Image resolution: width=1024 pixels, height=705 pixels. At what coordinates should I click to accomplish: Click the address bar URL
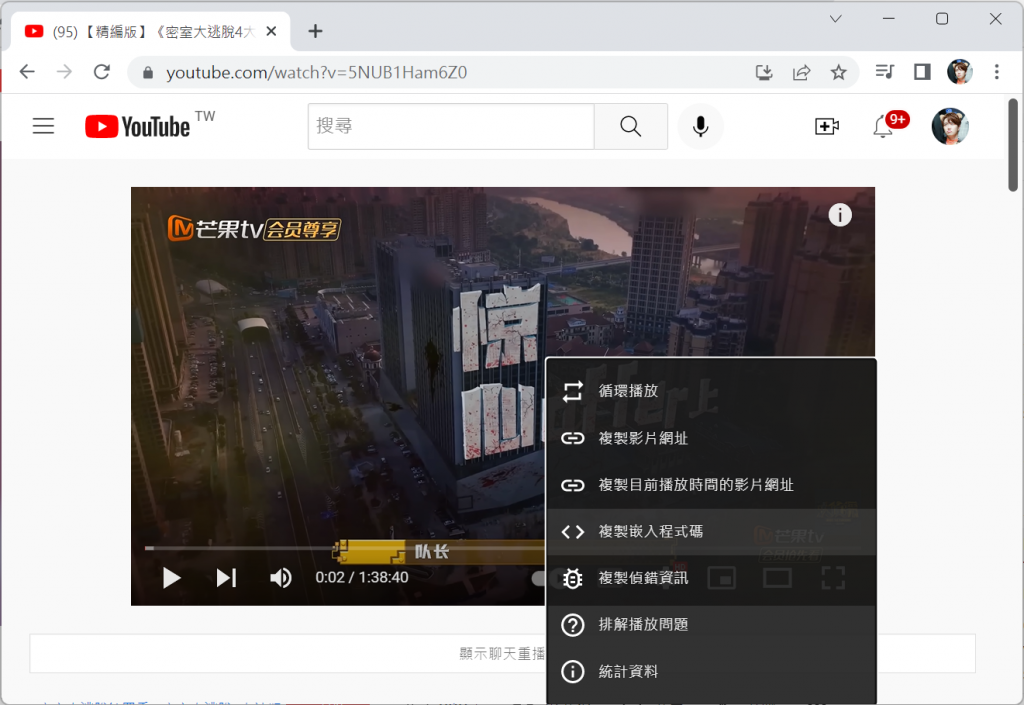316,72
